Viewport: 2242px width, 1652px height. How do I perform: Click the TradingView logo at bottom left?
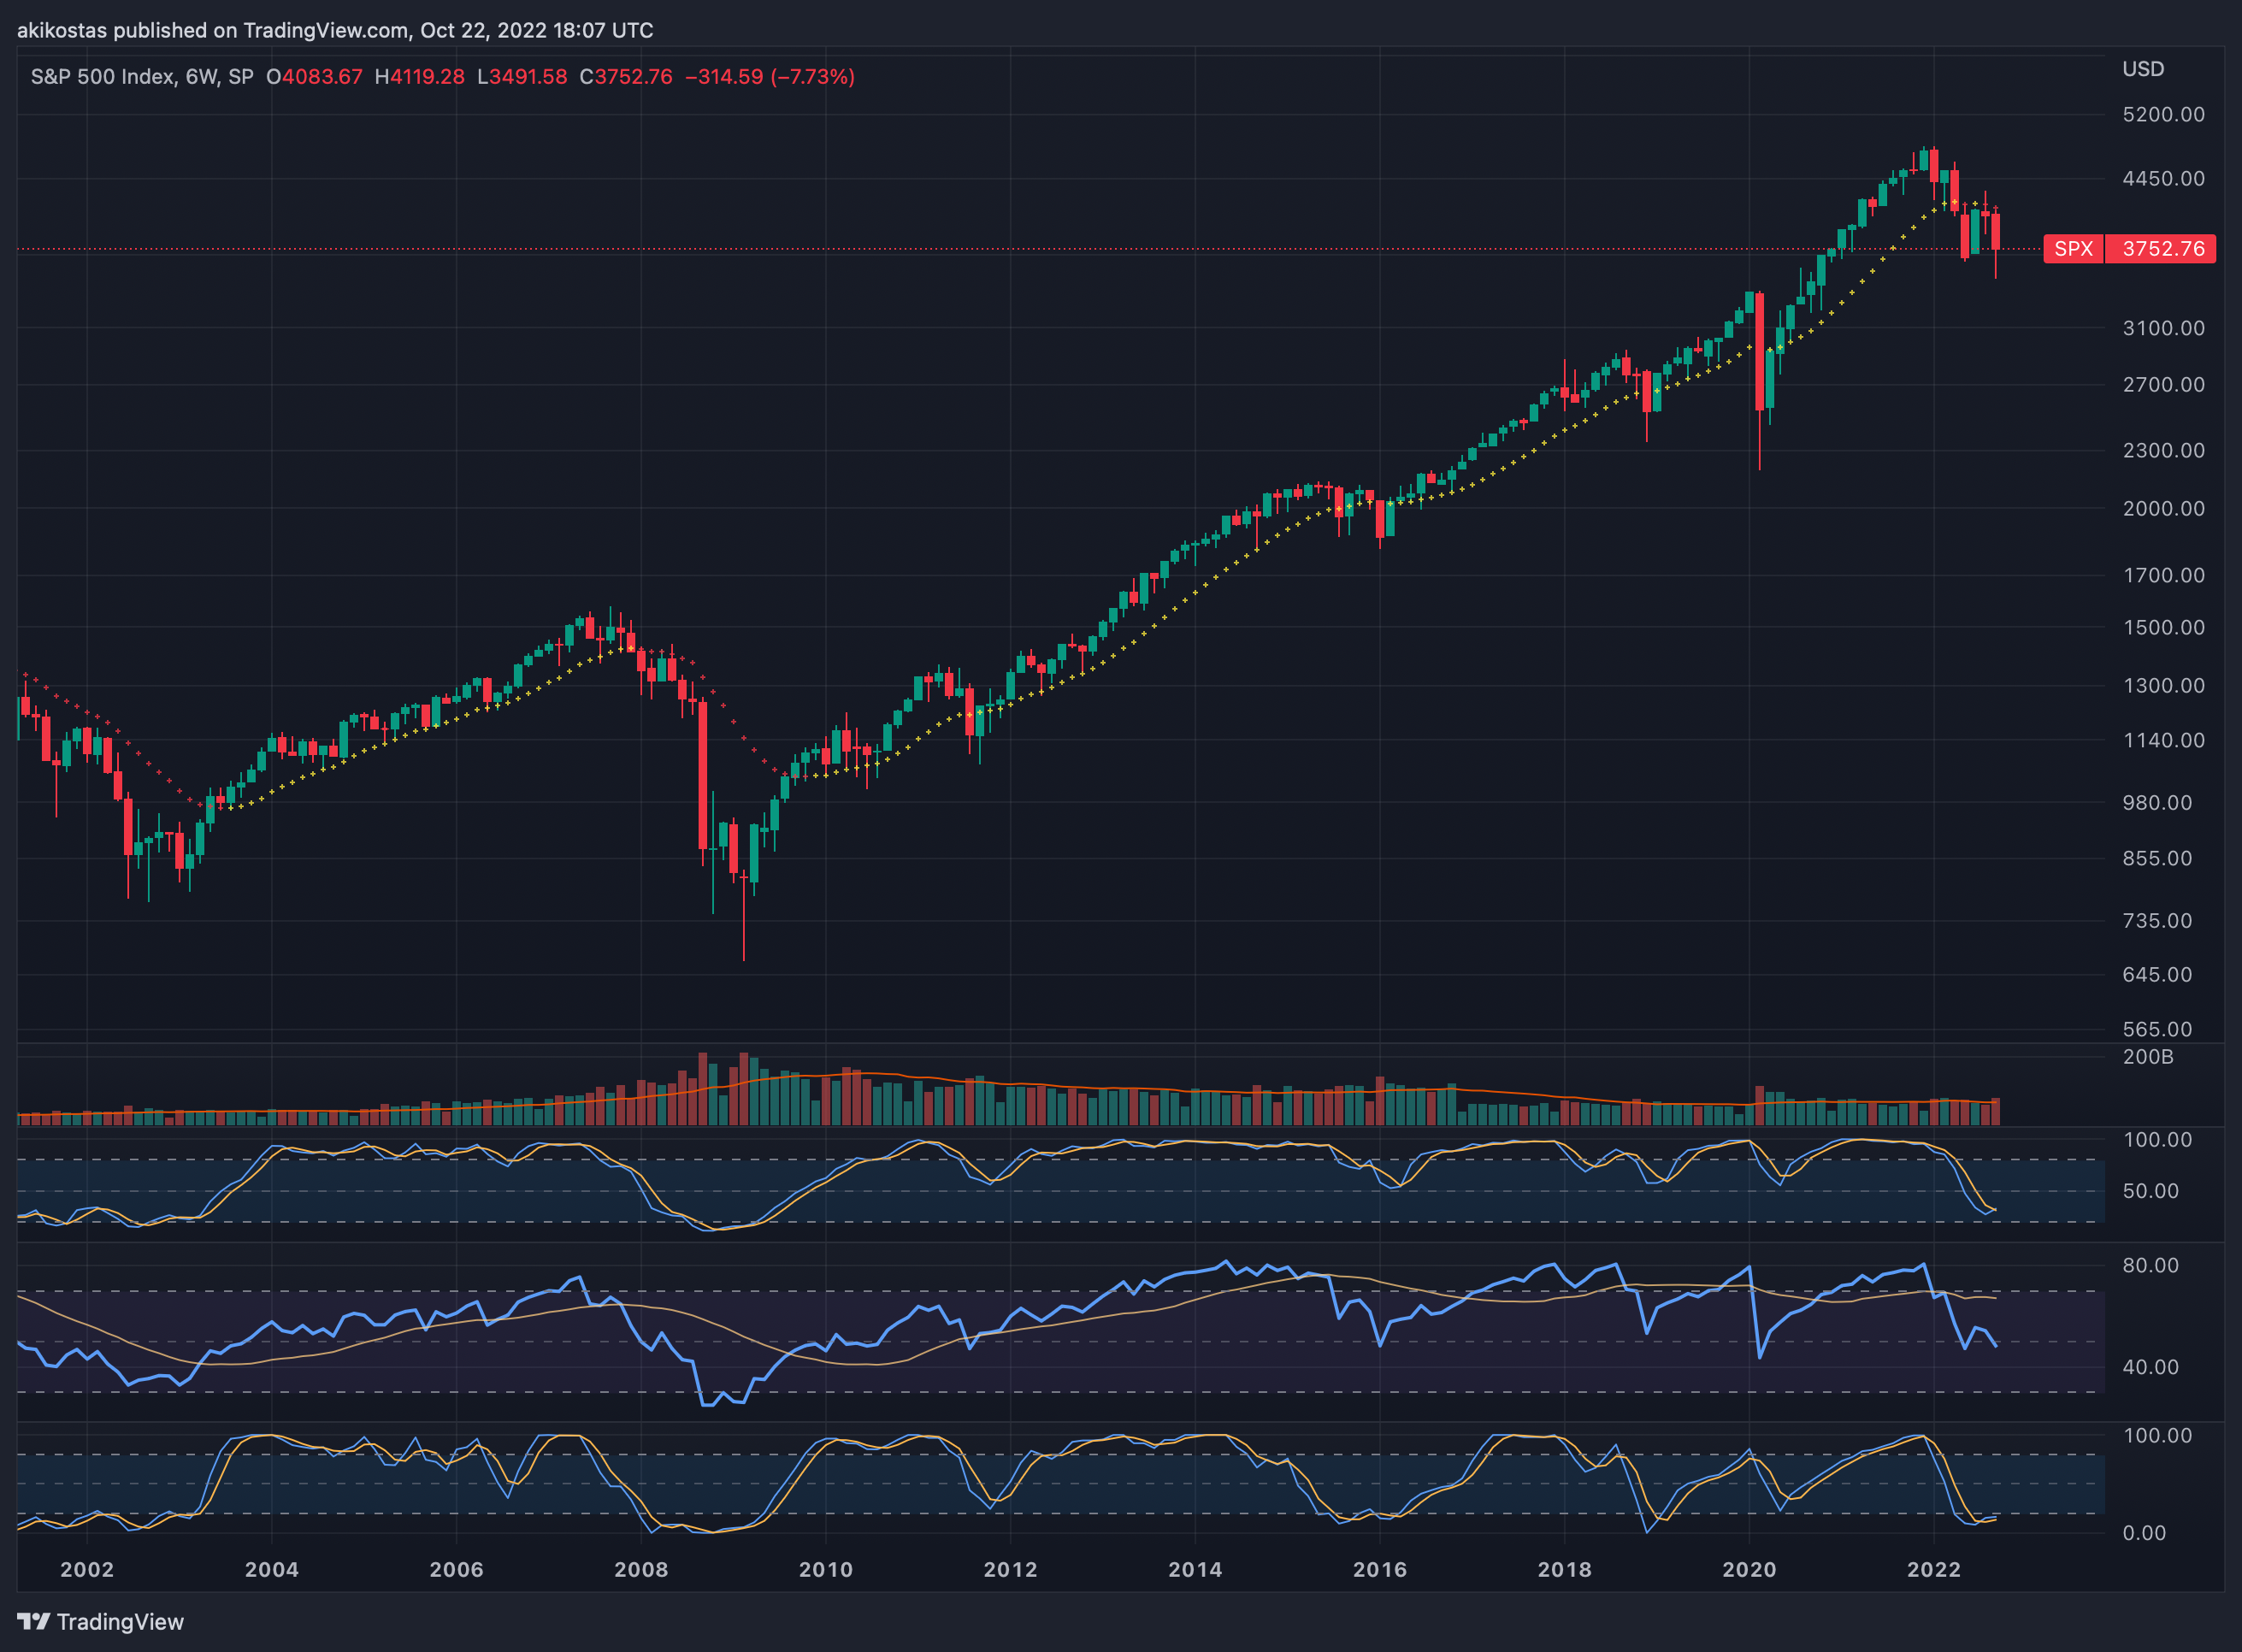pyautogui.click(x=101, y=1622)
